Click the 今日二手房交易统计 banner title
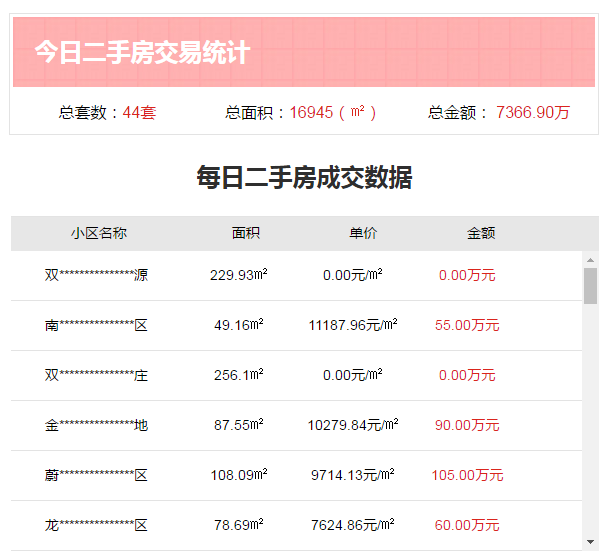The width and height of the screenshot is (604, 556). tap(142, 52)
